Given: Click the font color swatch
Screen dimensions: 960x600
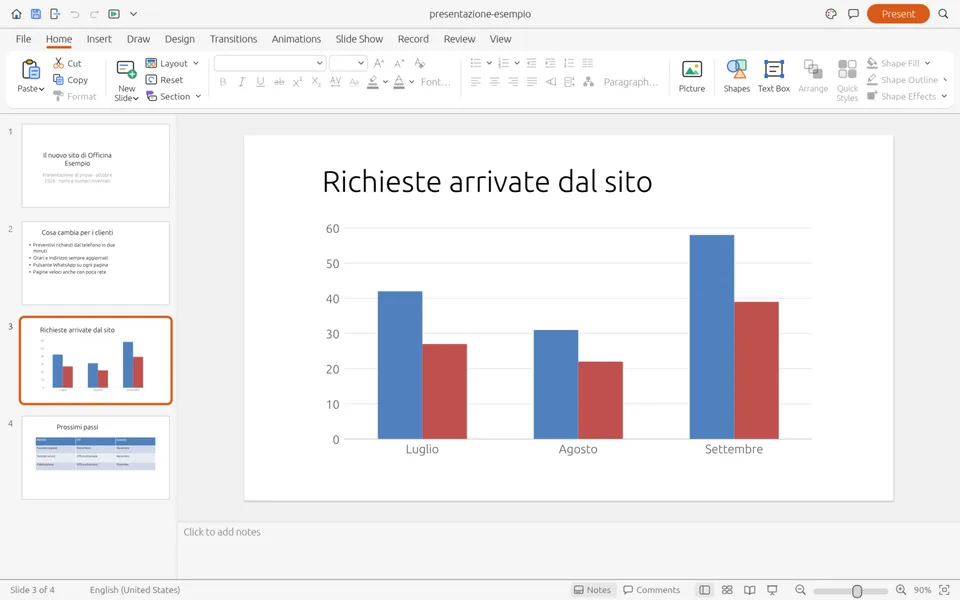Looking at the screenshot, I should point(399,82).
